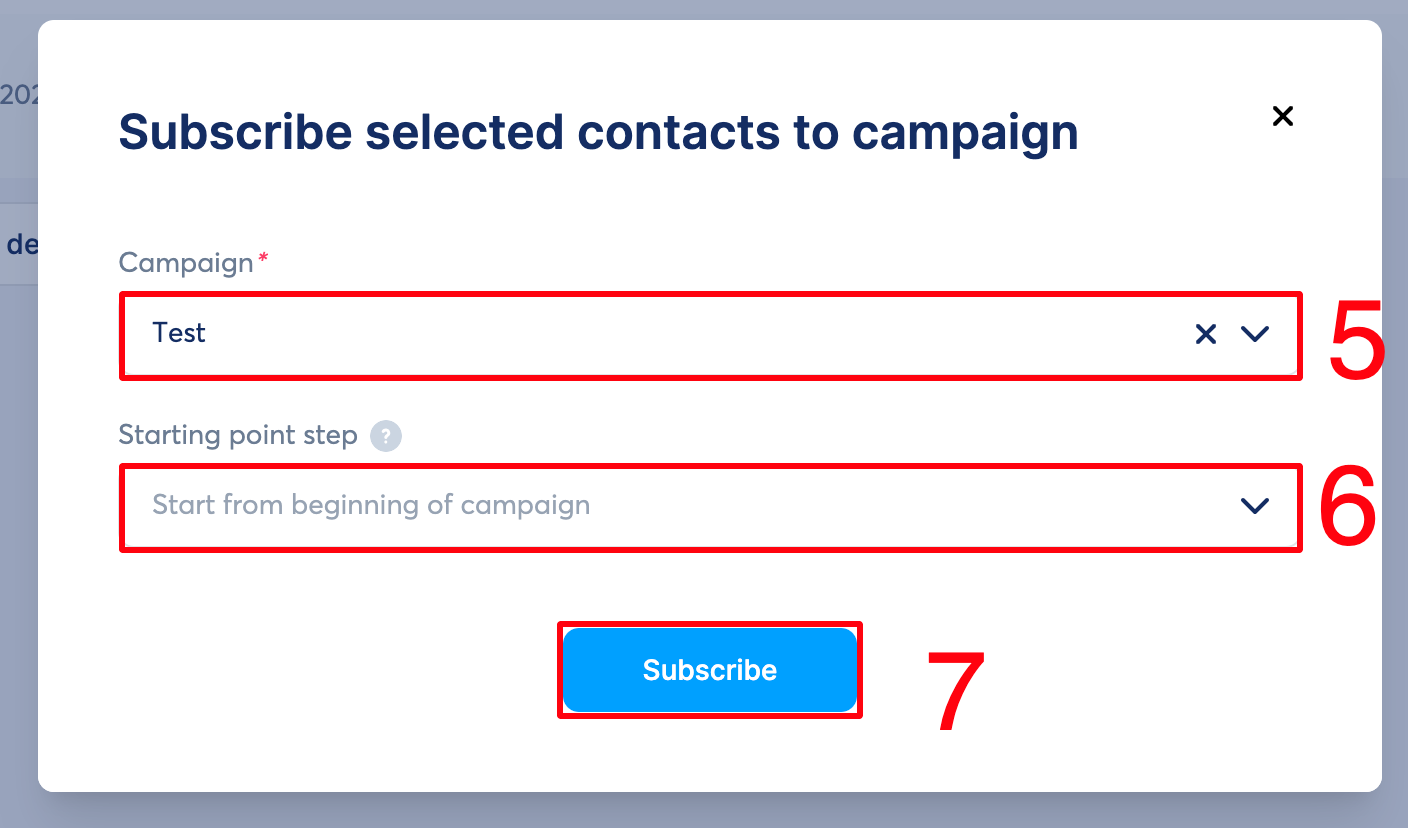Viewport: 1408px width, 828px height.
Task: Click the blue Subscribe button
Action: [710, 670]
